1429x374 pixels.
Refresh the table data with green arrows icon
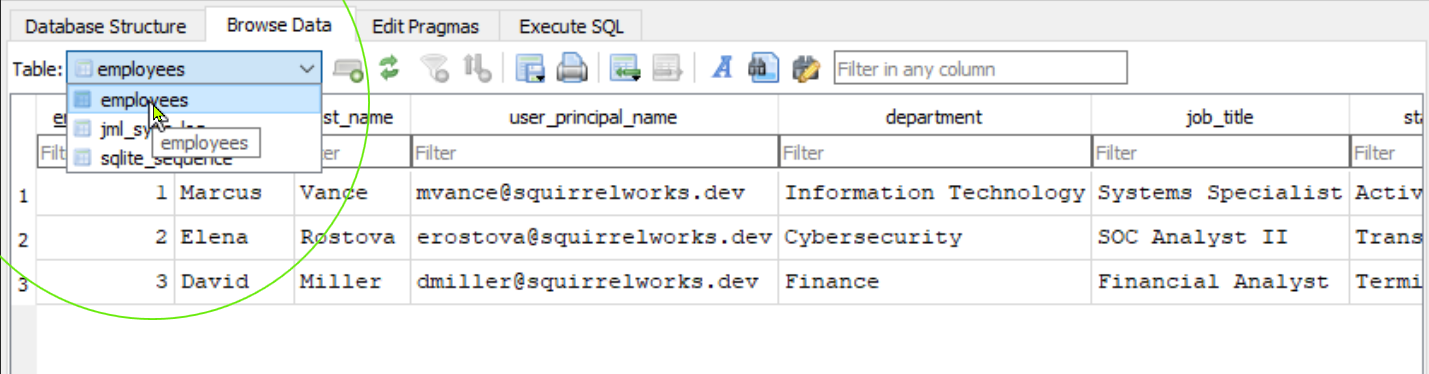(389, 68)
